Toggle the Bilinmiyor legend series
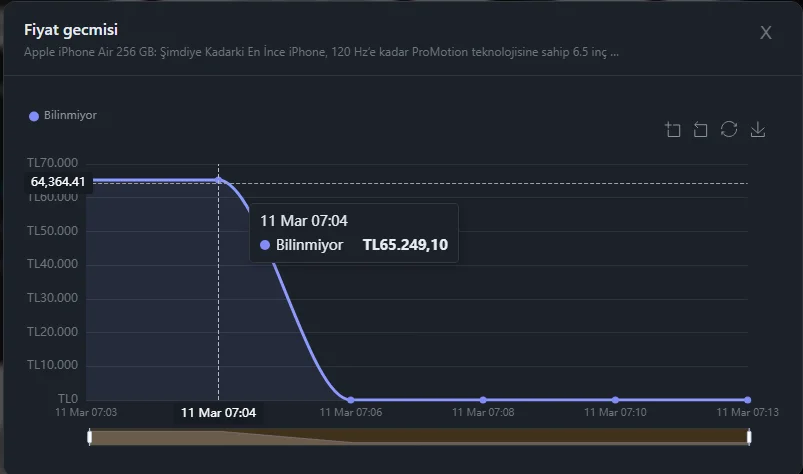Viewport: 803px width, 474px height. pos(70,116)
